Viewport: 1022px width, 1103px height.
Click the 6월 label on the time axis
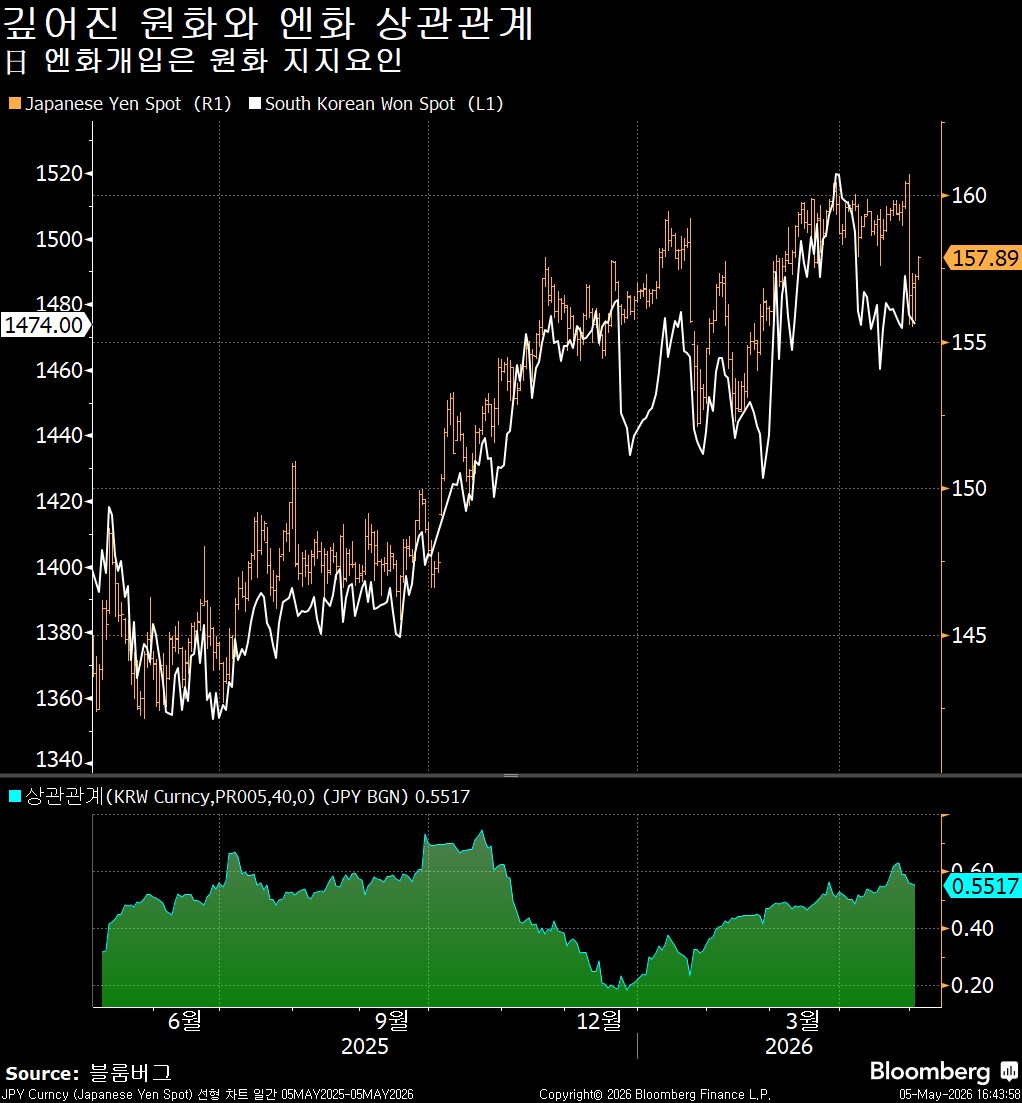point(185,1020)
